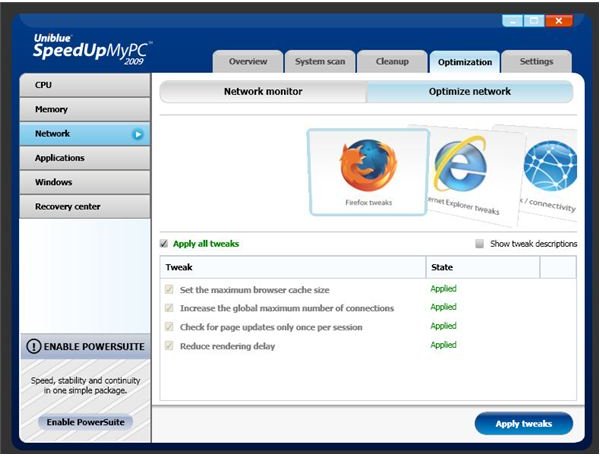Screen dimensions: 600x457
Task: Select the Optimize network view
Action: point(470,91)
